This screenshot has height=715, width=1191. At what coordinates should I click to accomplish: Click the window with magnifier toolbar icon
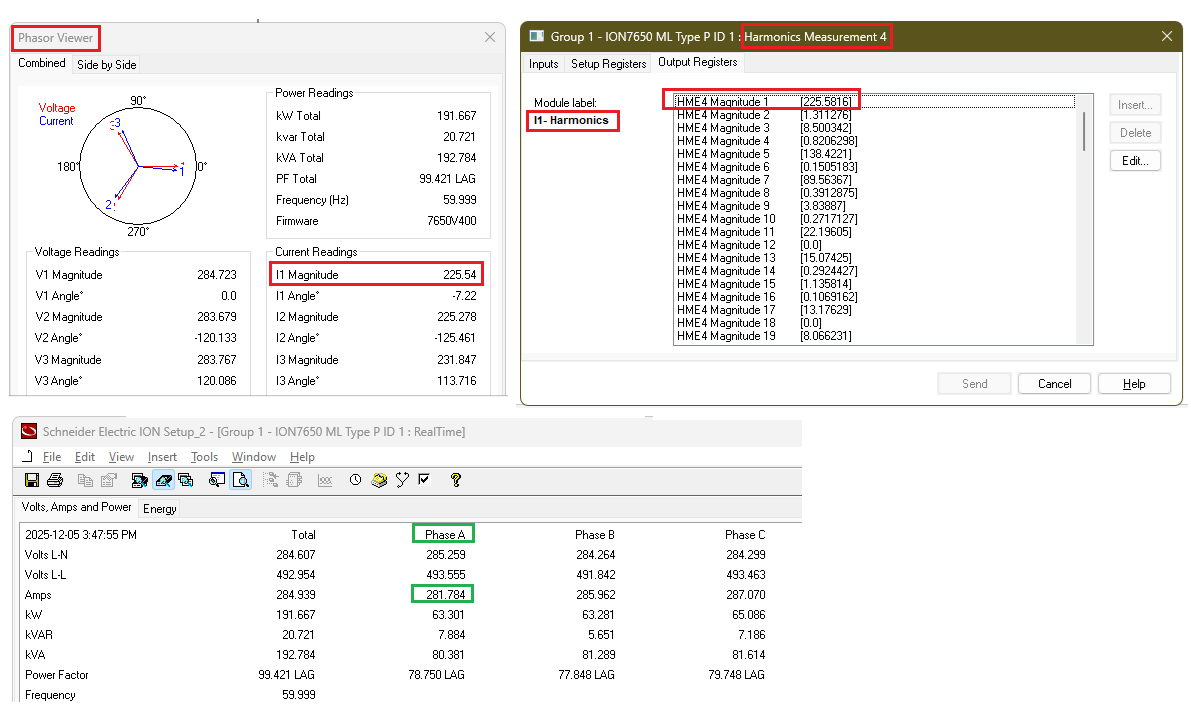217,480
